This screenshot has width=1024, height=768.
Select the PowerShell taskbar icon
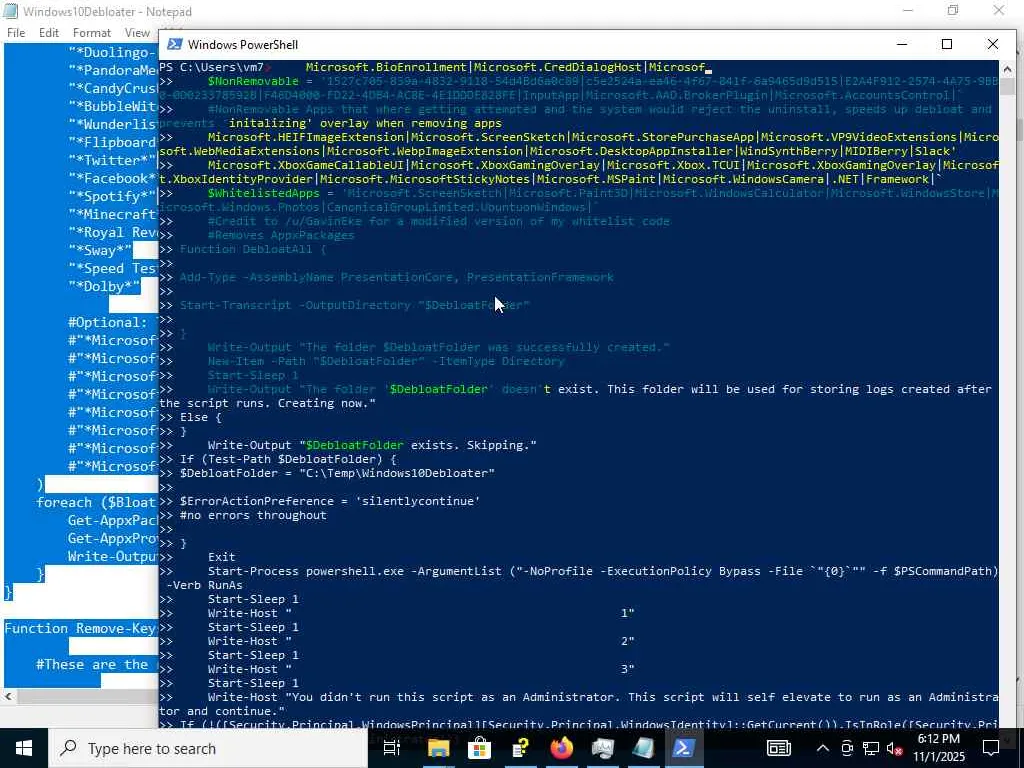(x=684, y=748)
